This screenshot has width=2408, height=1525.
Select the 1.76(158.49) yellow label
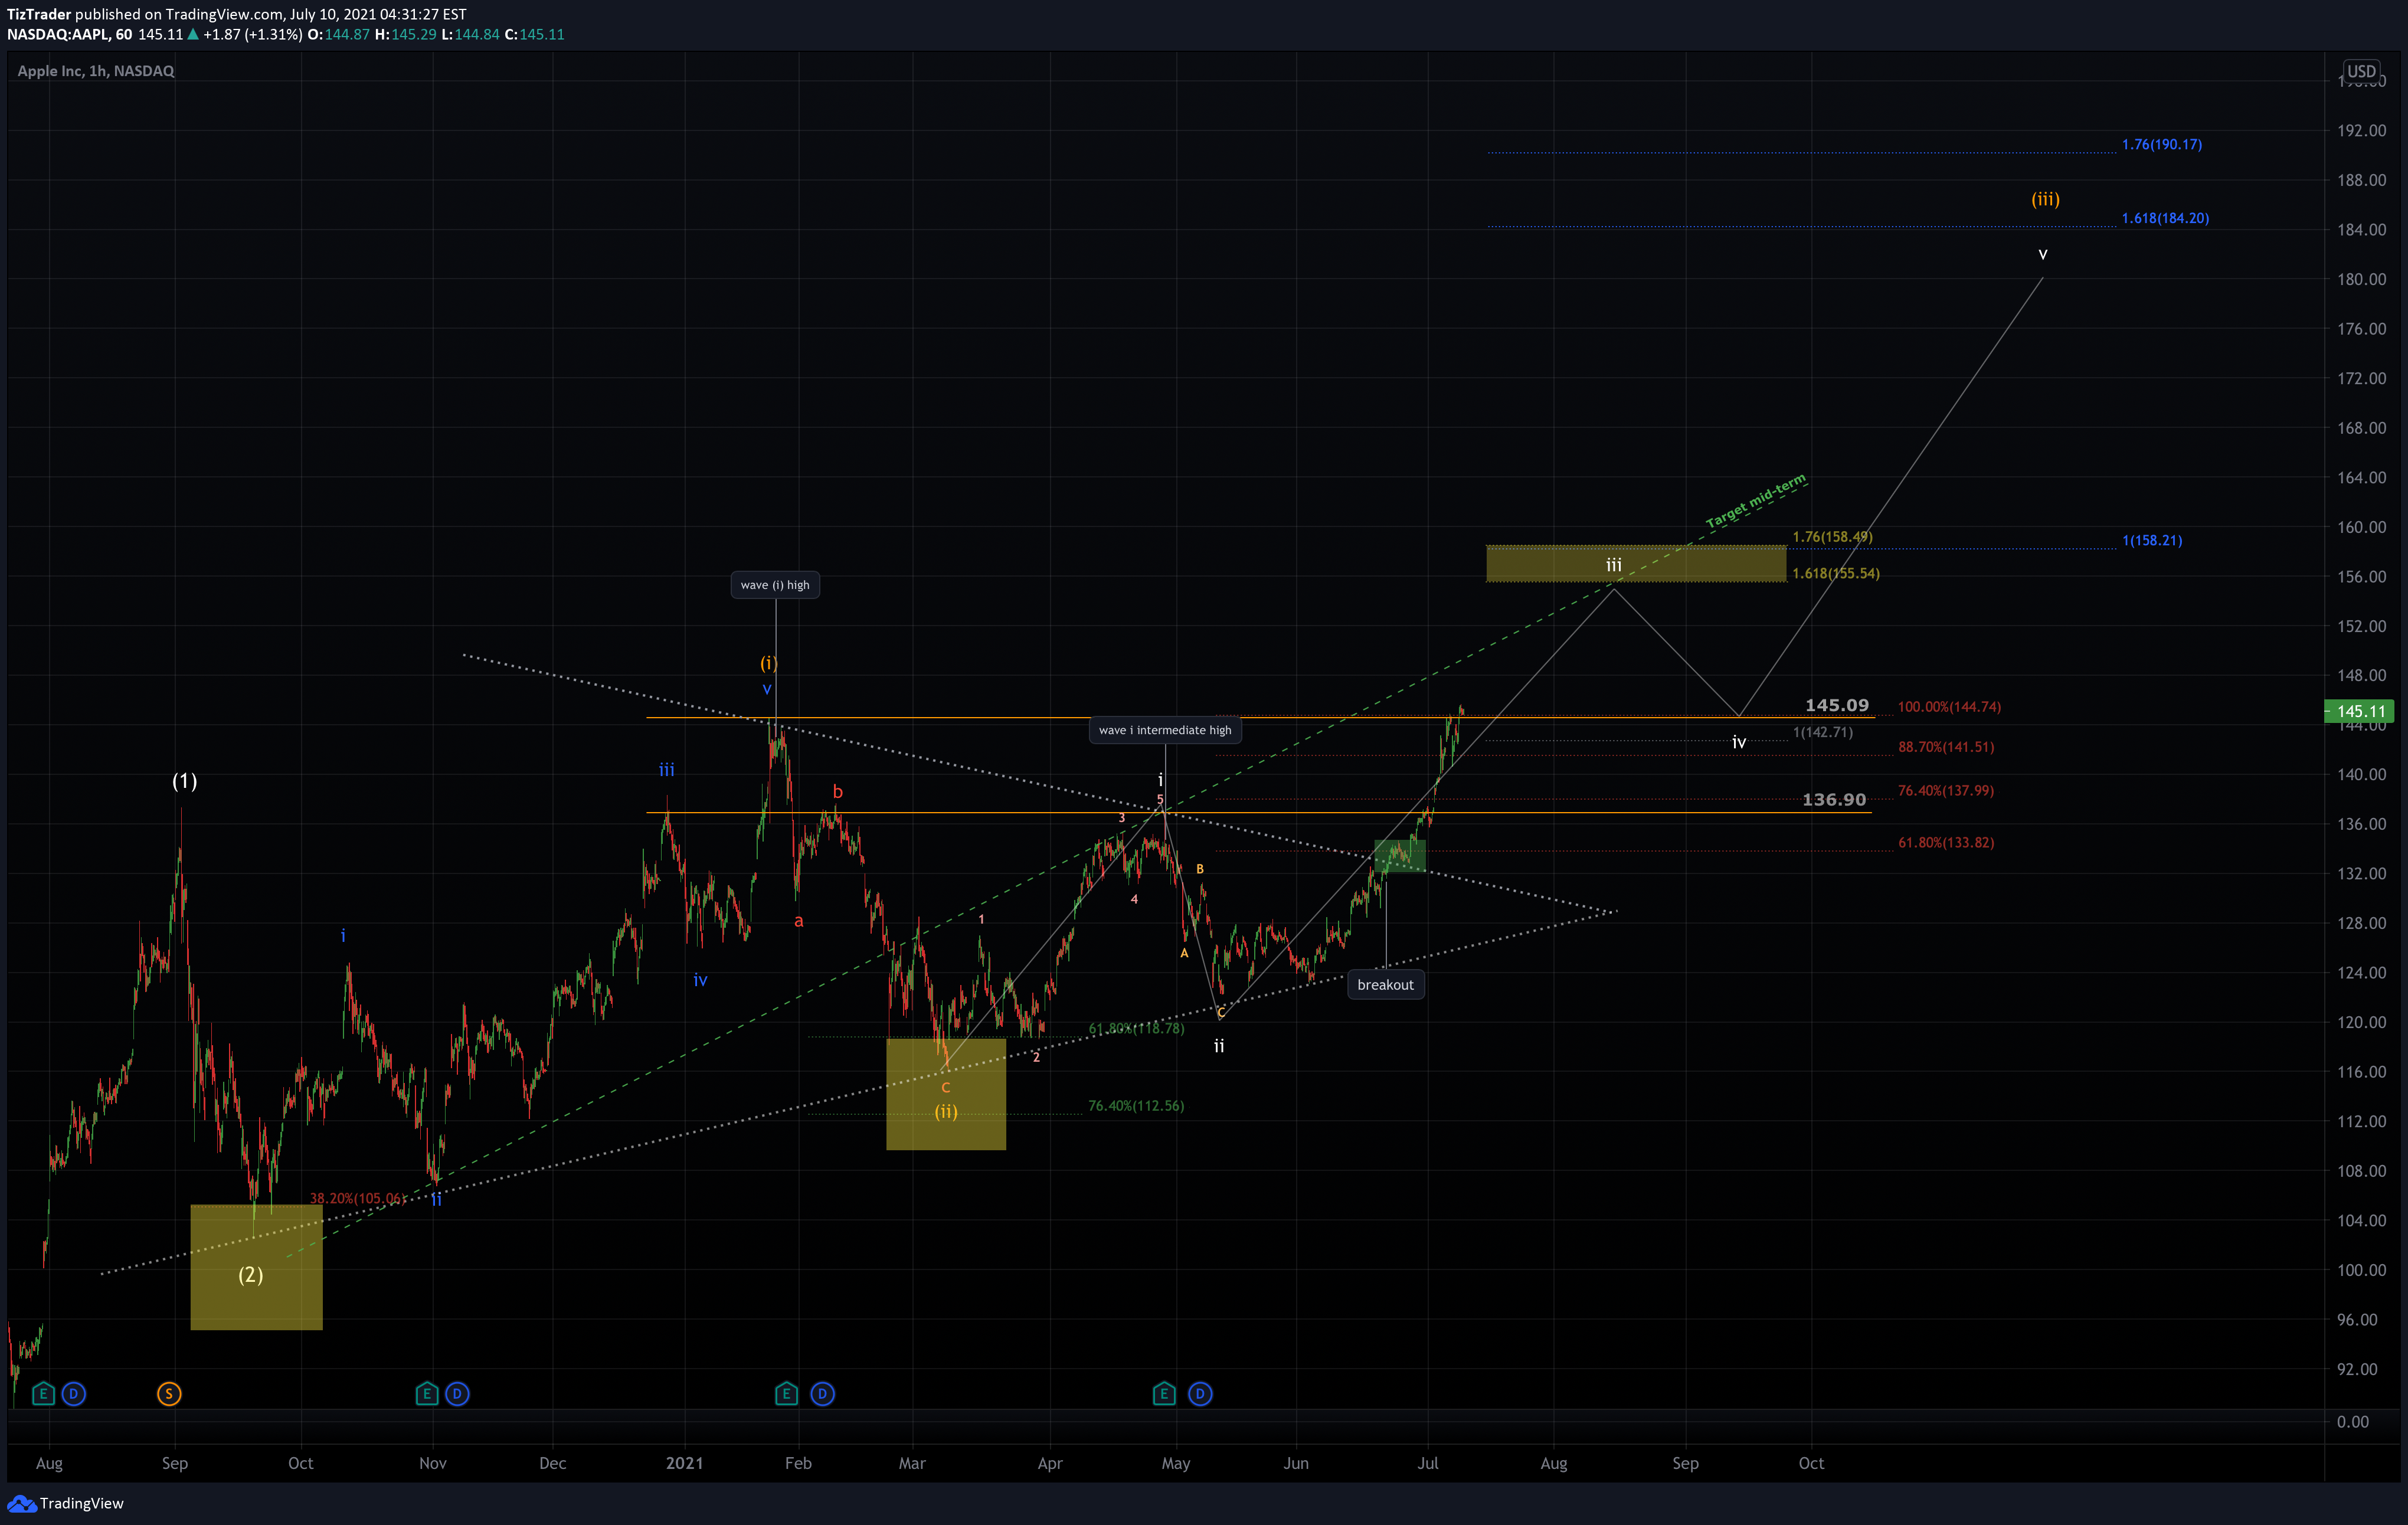coord(1832,537)
